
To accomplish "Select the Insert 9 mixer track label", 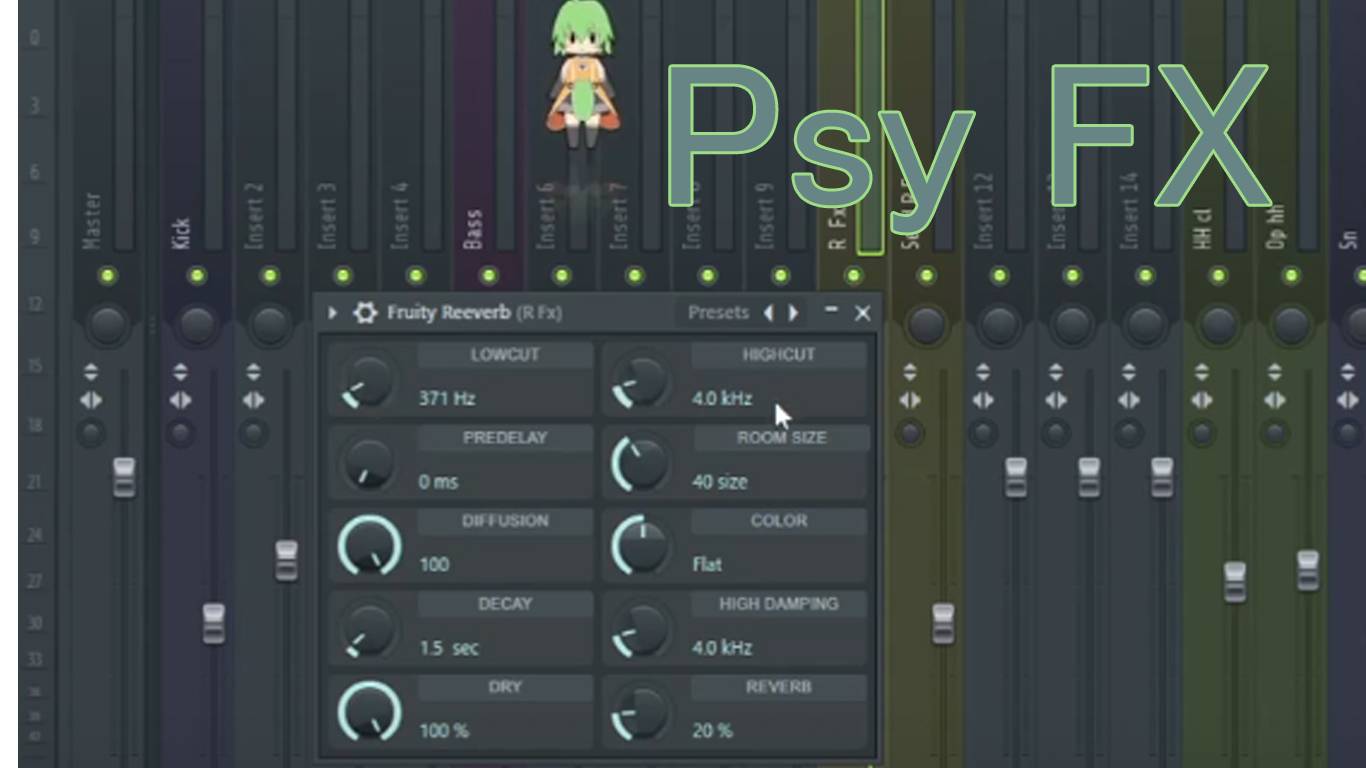I will pos(766,215).
